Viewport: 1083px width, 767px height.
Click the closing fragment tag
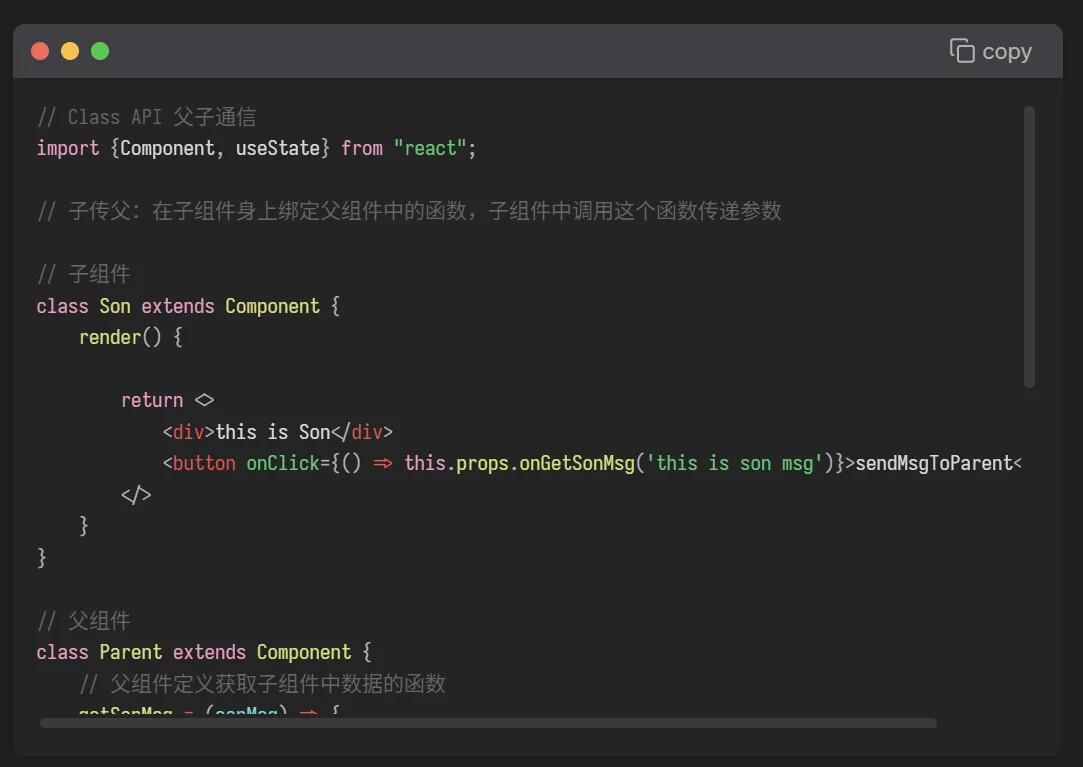136,495
